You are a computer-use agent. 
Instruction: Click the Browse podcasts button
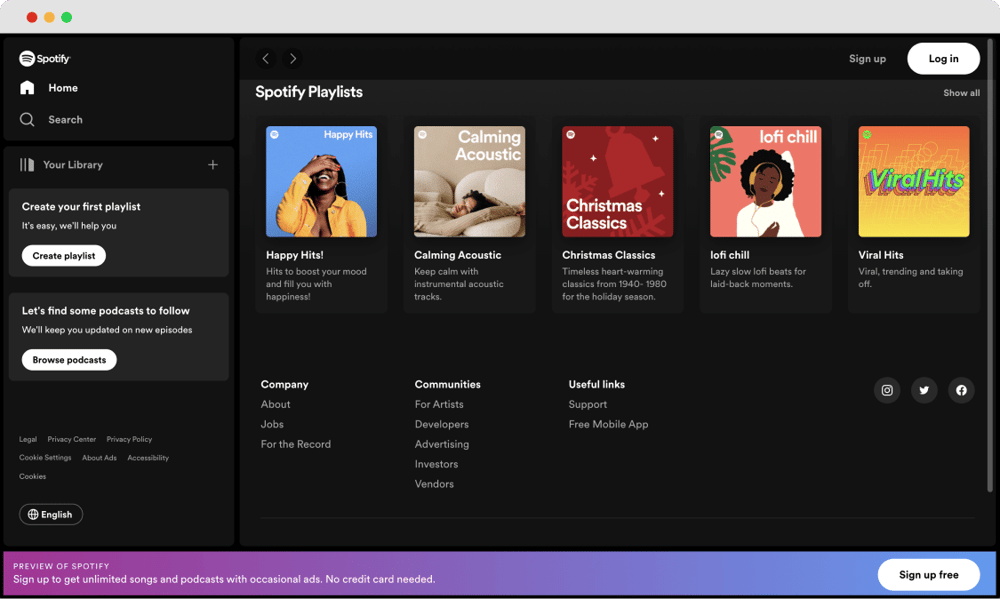coord(68,359)
